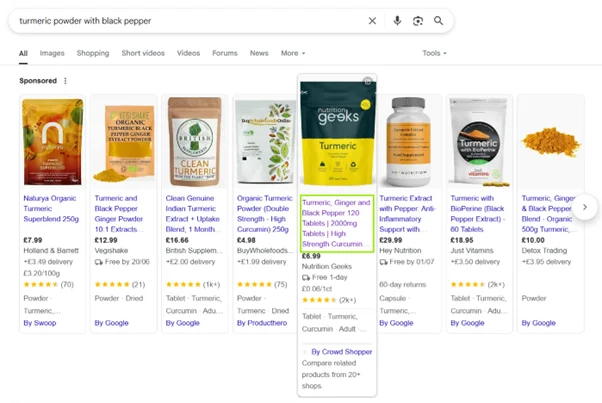Open Turmeric, Ginger & Black Pepper Blend link
Viewport: 602px width, 403px height.
[x=549, y=214]
